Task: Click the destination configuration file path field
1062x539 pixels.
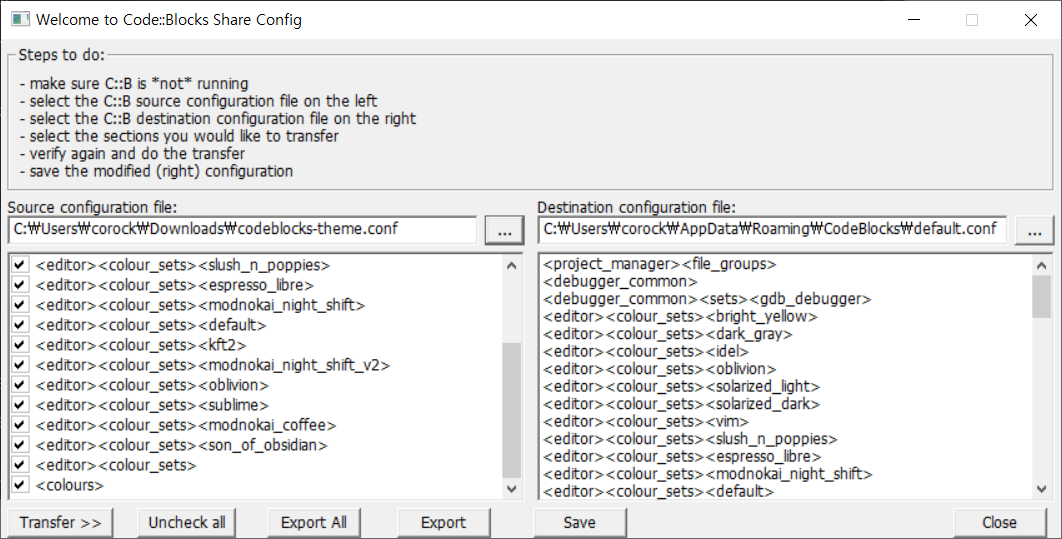Action: [773, 230]
